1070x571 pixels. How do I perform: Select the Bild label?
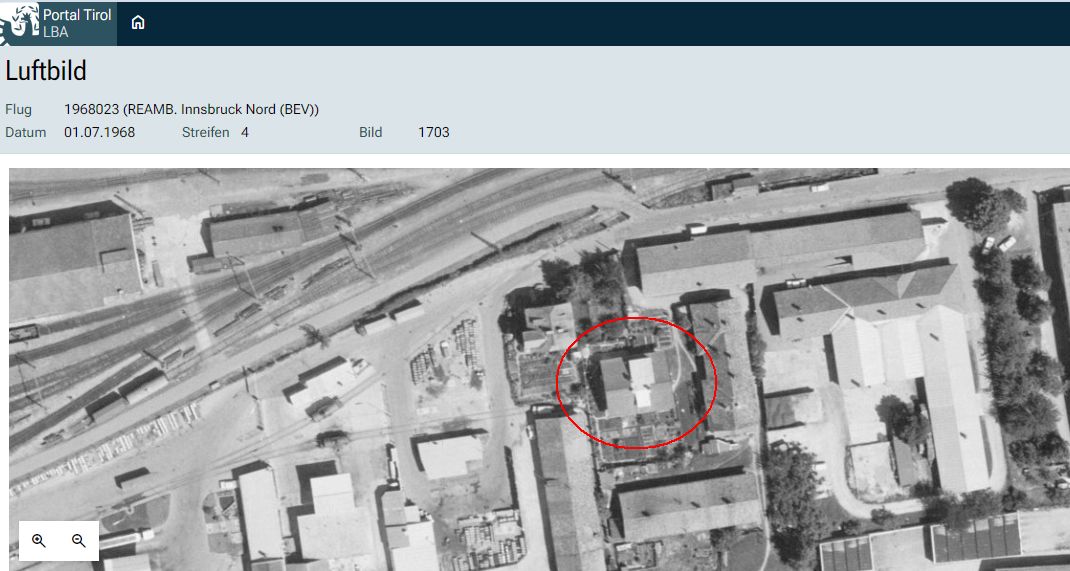pyautogui.click(x=371, y=132)
